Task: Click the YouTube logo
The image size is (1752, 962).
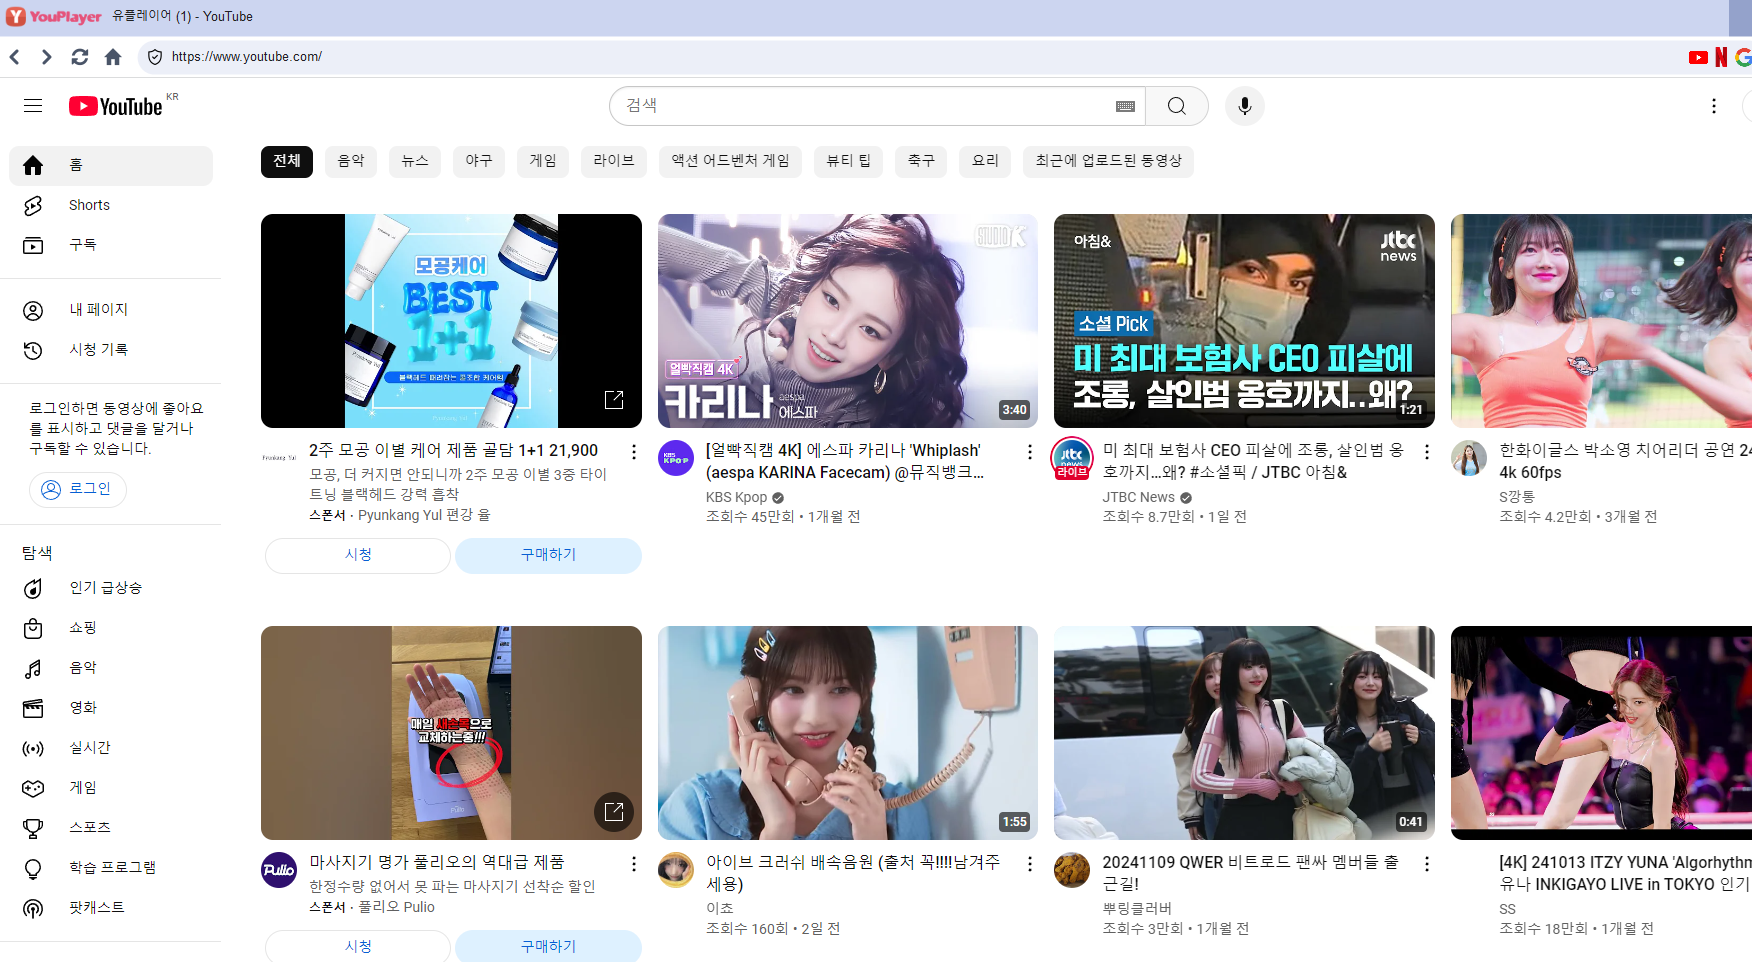Action: [116, 106]
